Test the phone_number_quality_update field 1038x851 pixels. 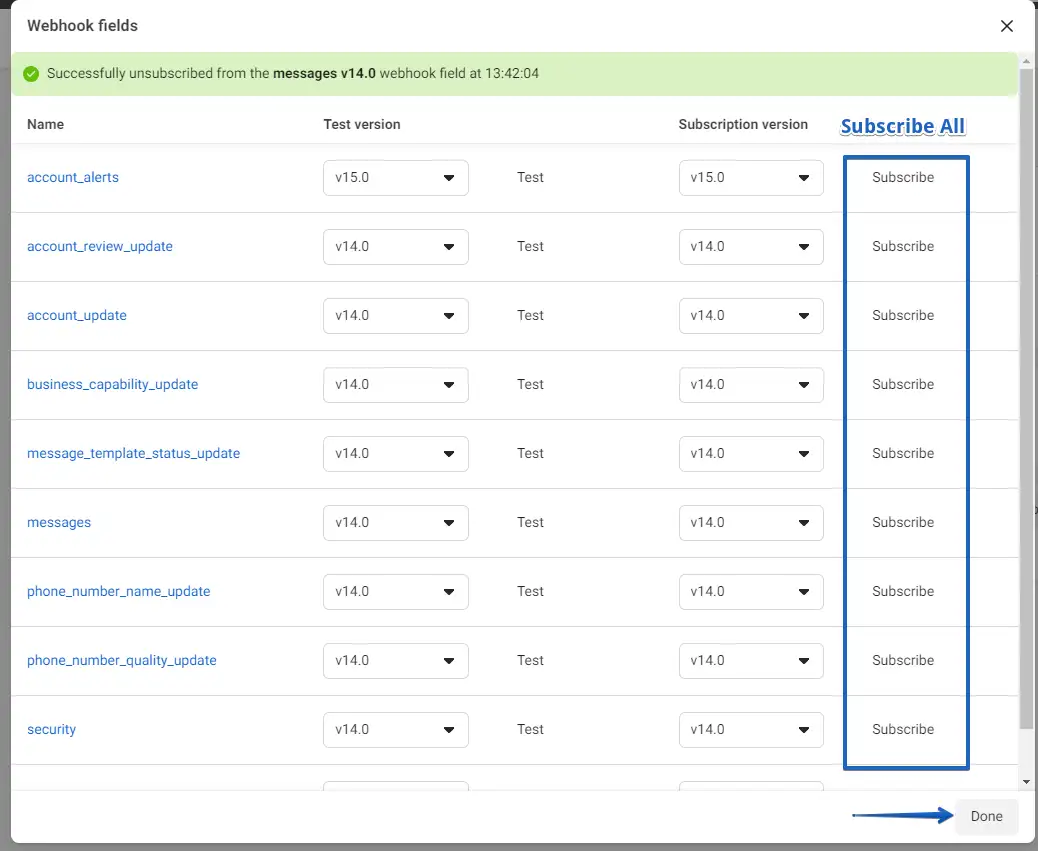(530, 661)
